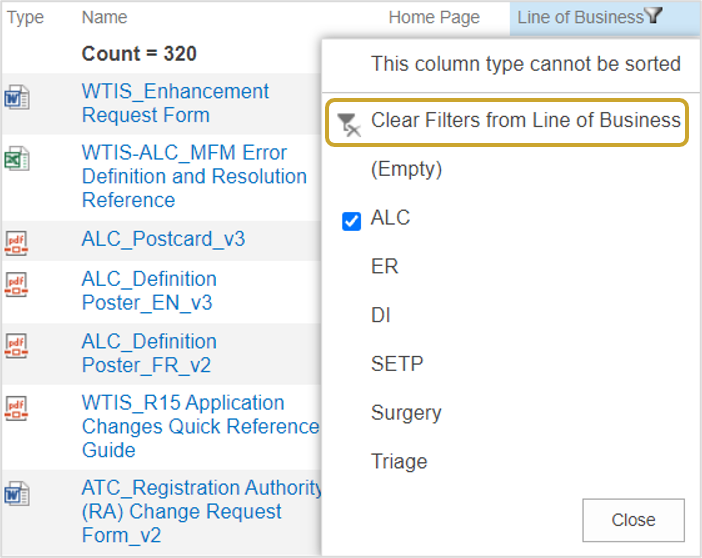Select the Triage filter value

399,461
